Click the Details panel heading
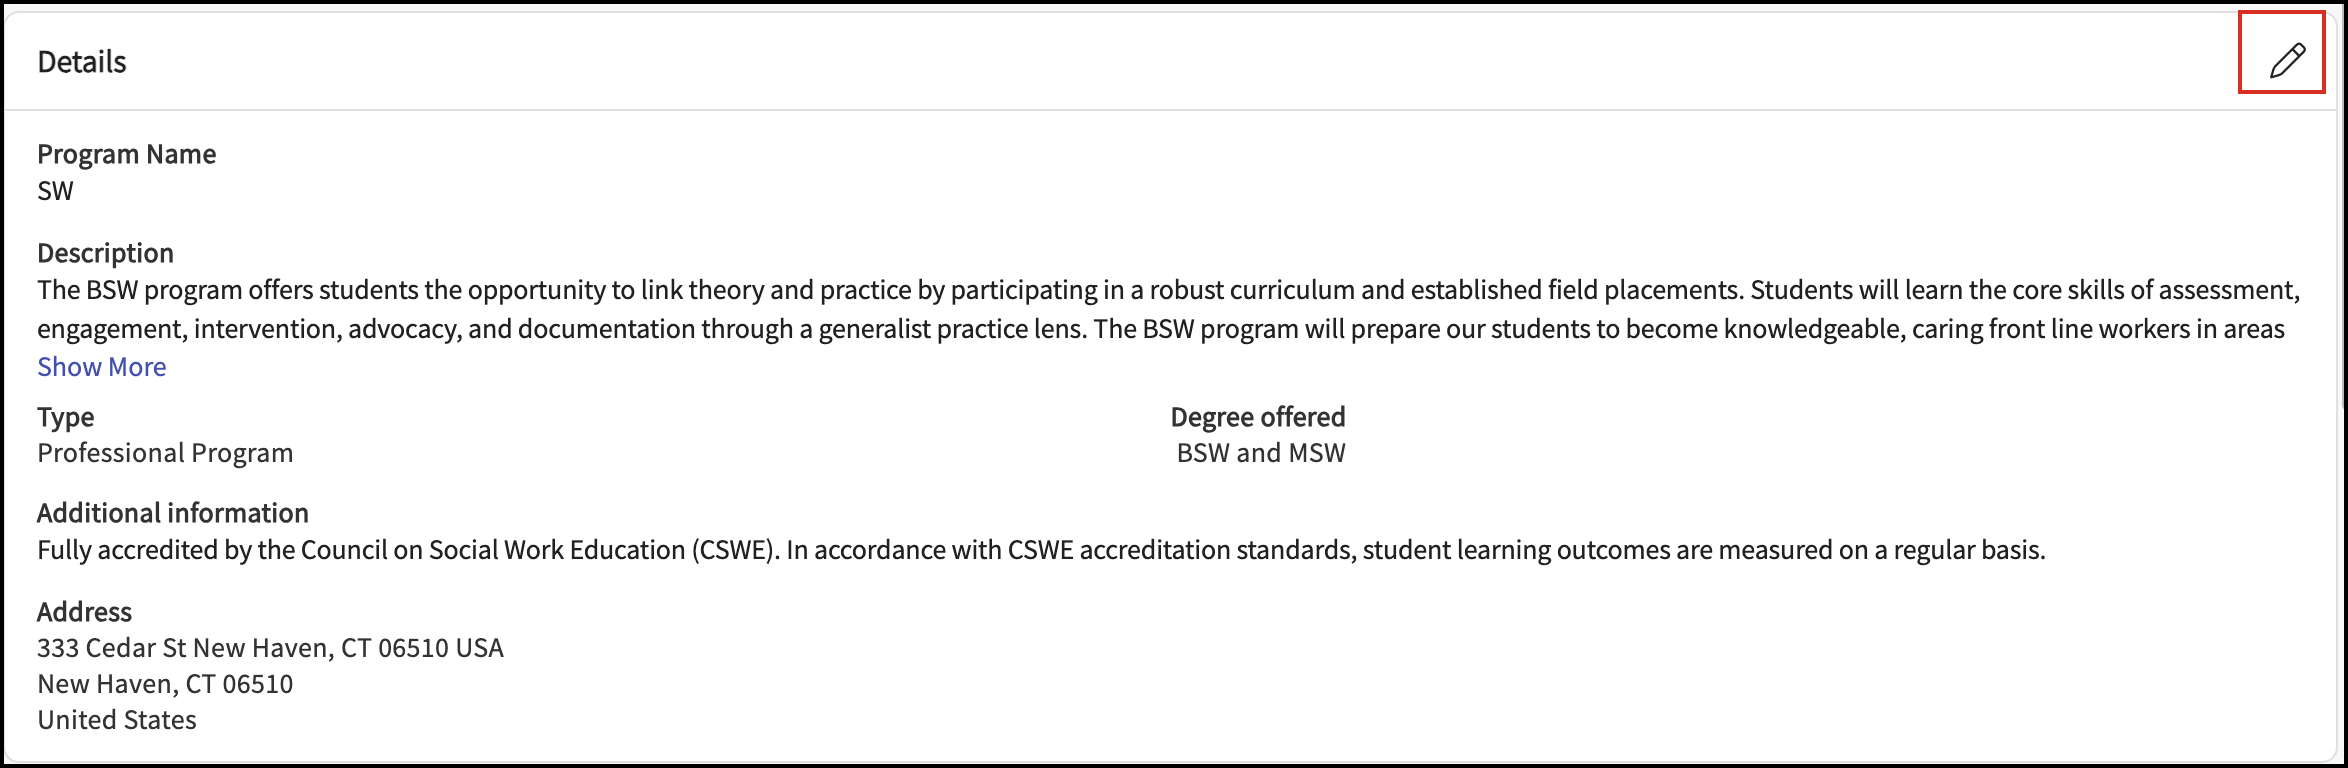Screen dimensions: 2348x768 coord(82,62)
